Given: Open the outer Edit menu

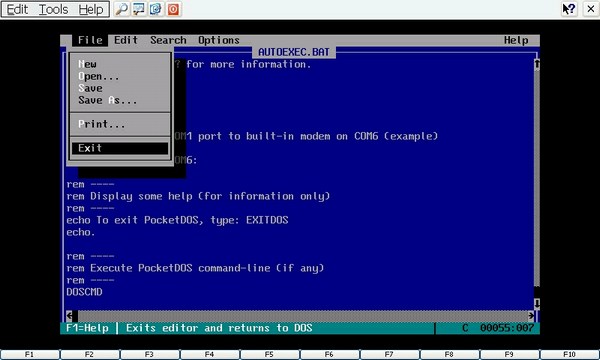Looking at the screenshot, I should pos(17,9).
